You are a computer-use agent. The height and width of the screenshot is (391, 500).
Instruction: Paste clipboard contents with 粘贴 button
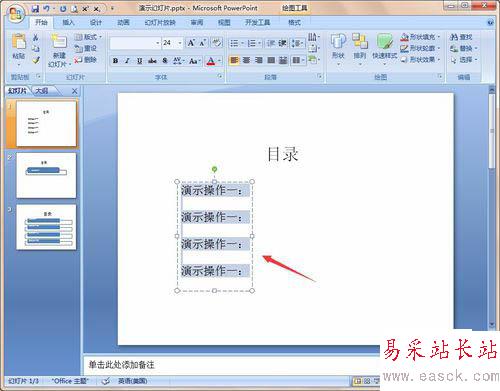19,49
